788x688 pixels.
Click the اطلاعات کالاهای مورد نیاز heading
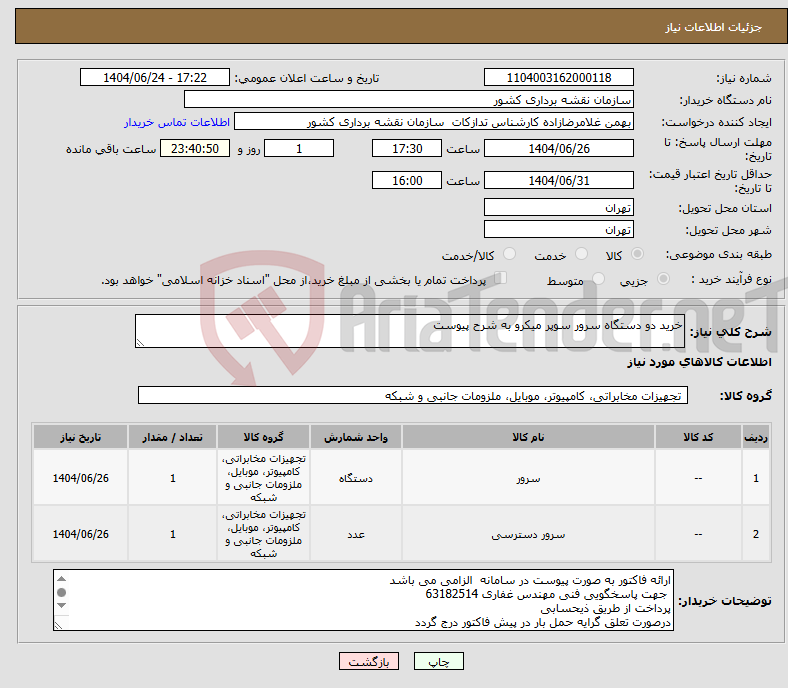699,362
